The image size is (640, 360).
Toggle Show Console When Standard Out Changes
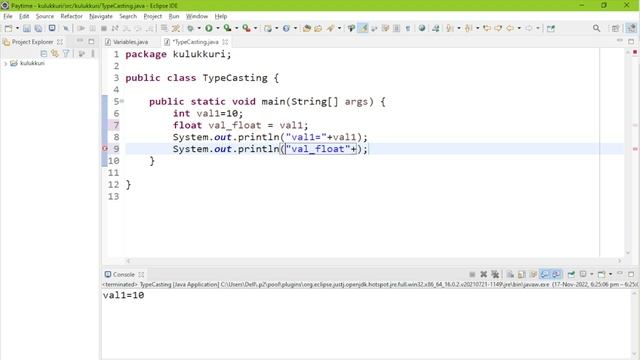point(544,274)
